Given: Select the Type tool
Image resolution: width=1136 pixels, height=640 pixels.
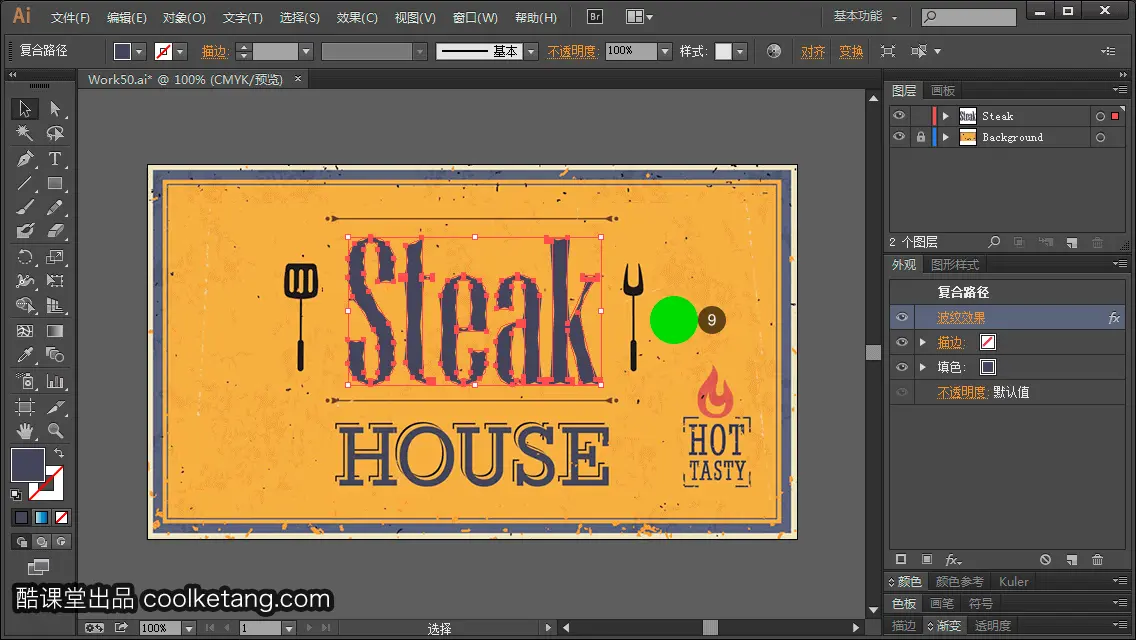Looking at the screenshot, I should pos(55,158).
